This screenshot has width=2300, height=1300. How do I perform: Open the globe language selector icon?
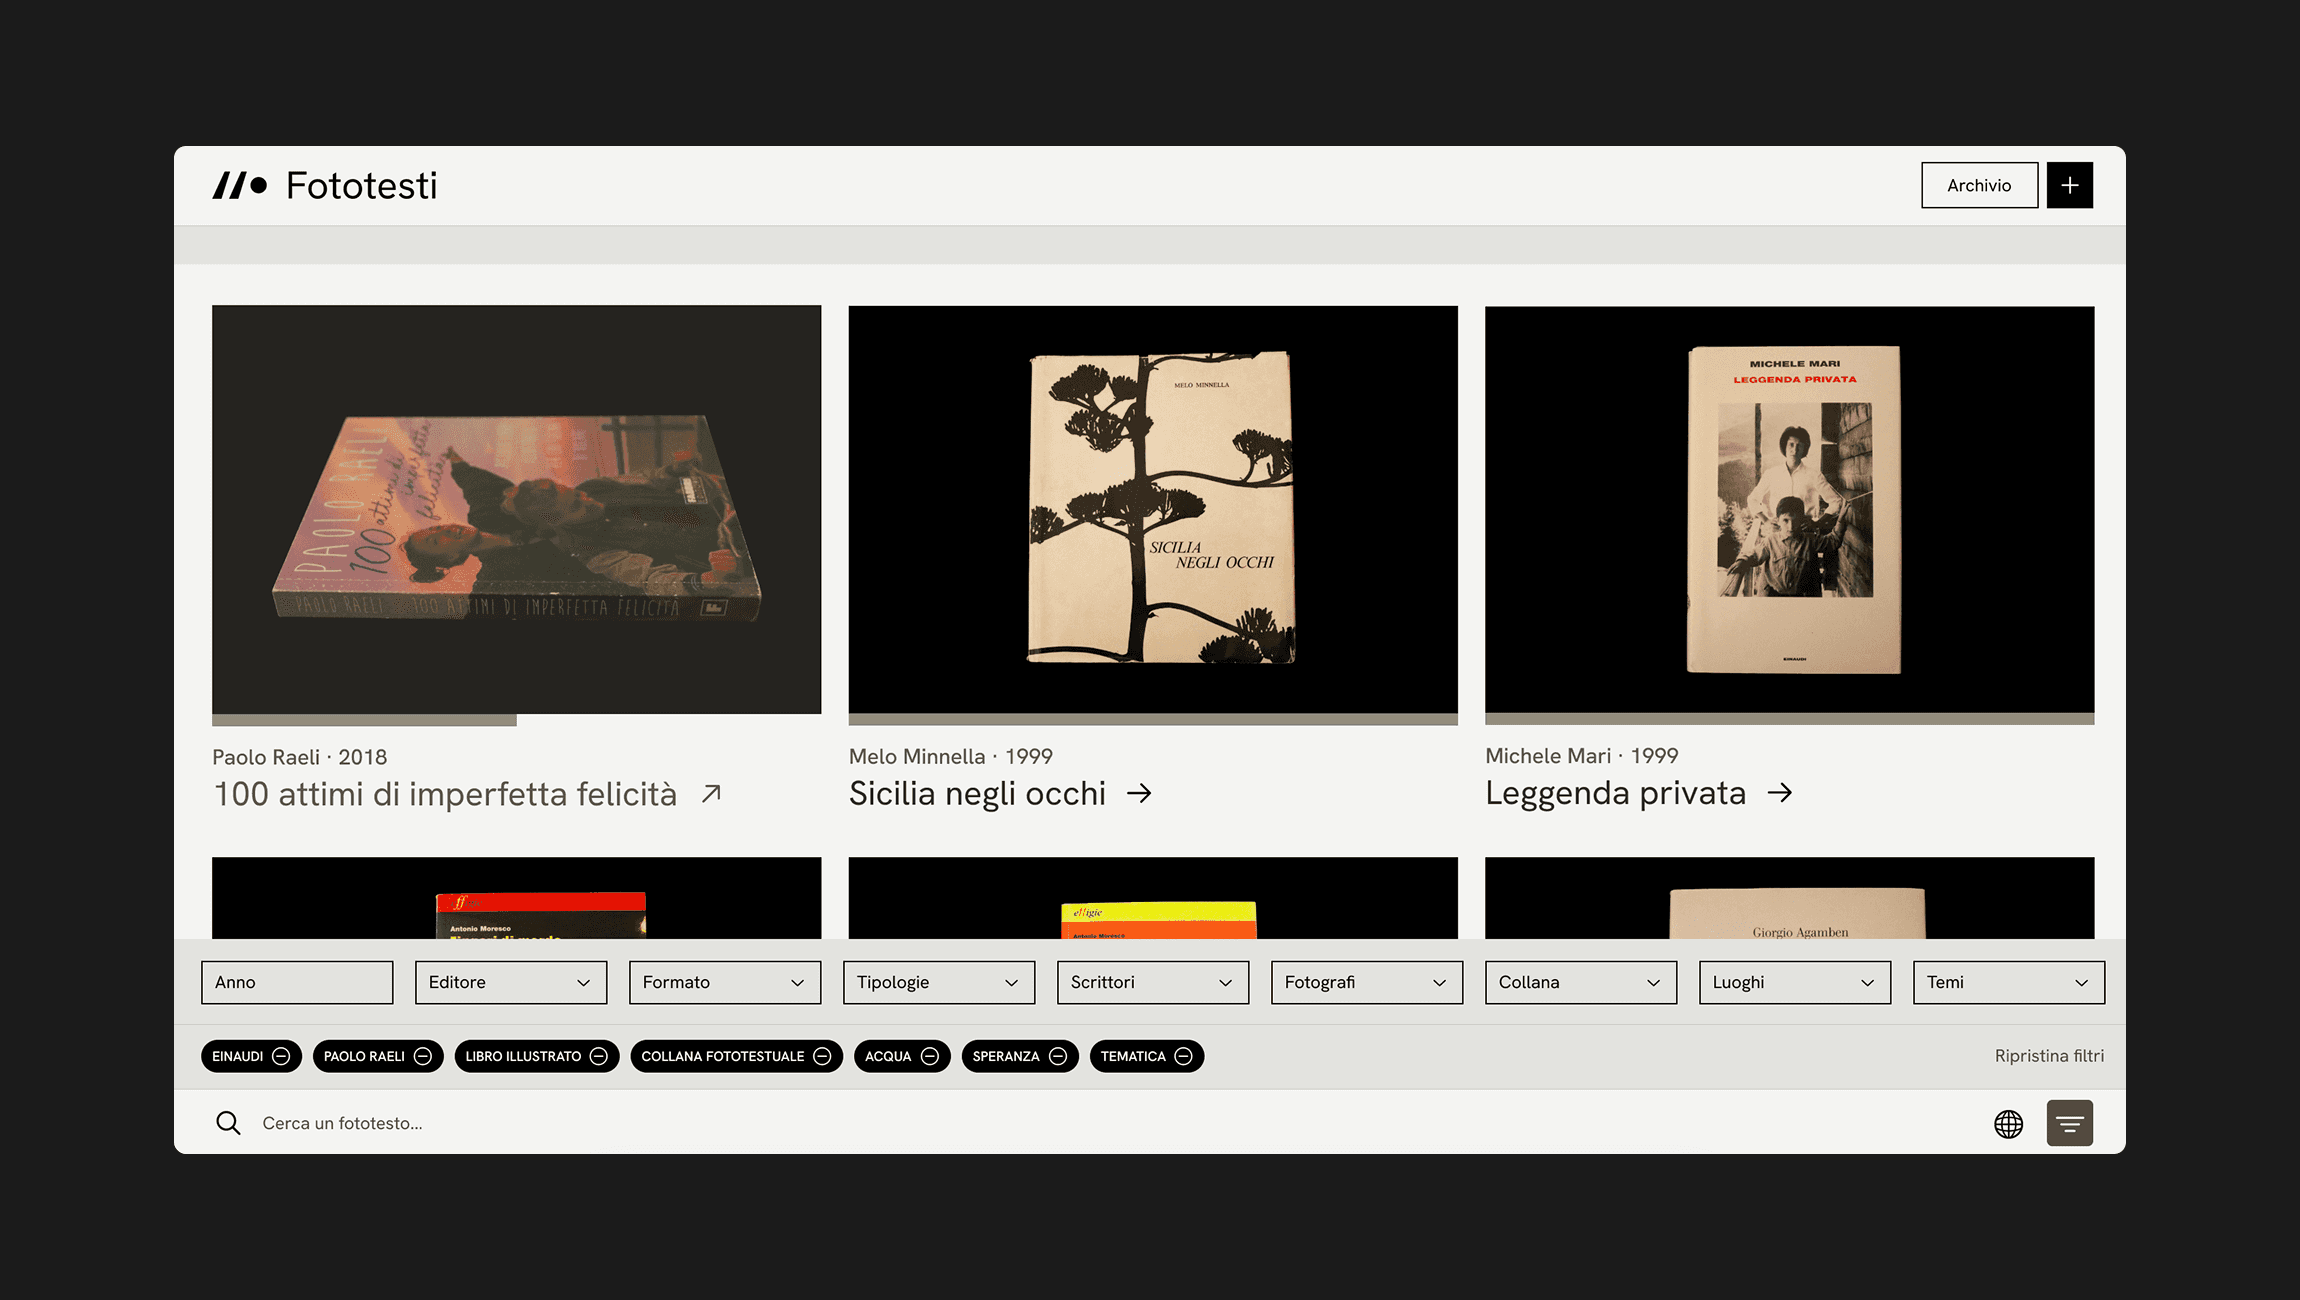coord(2008,1124)
